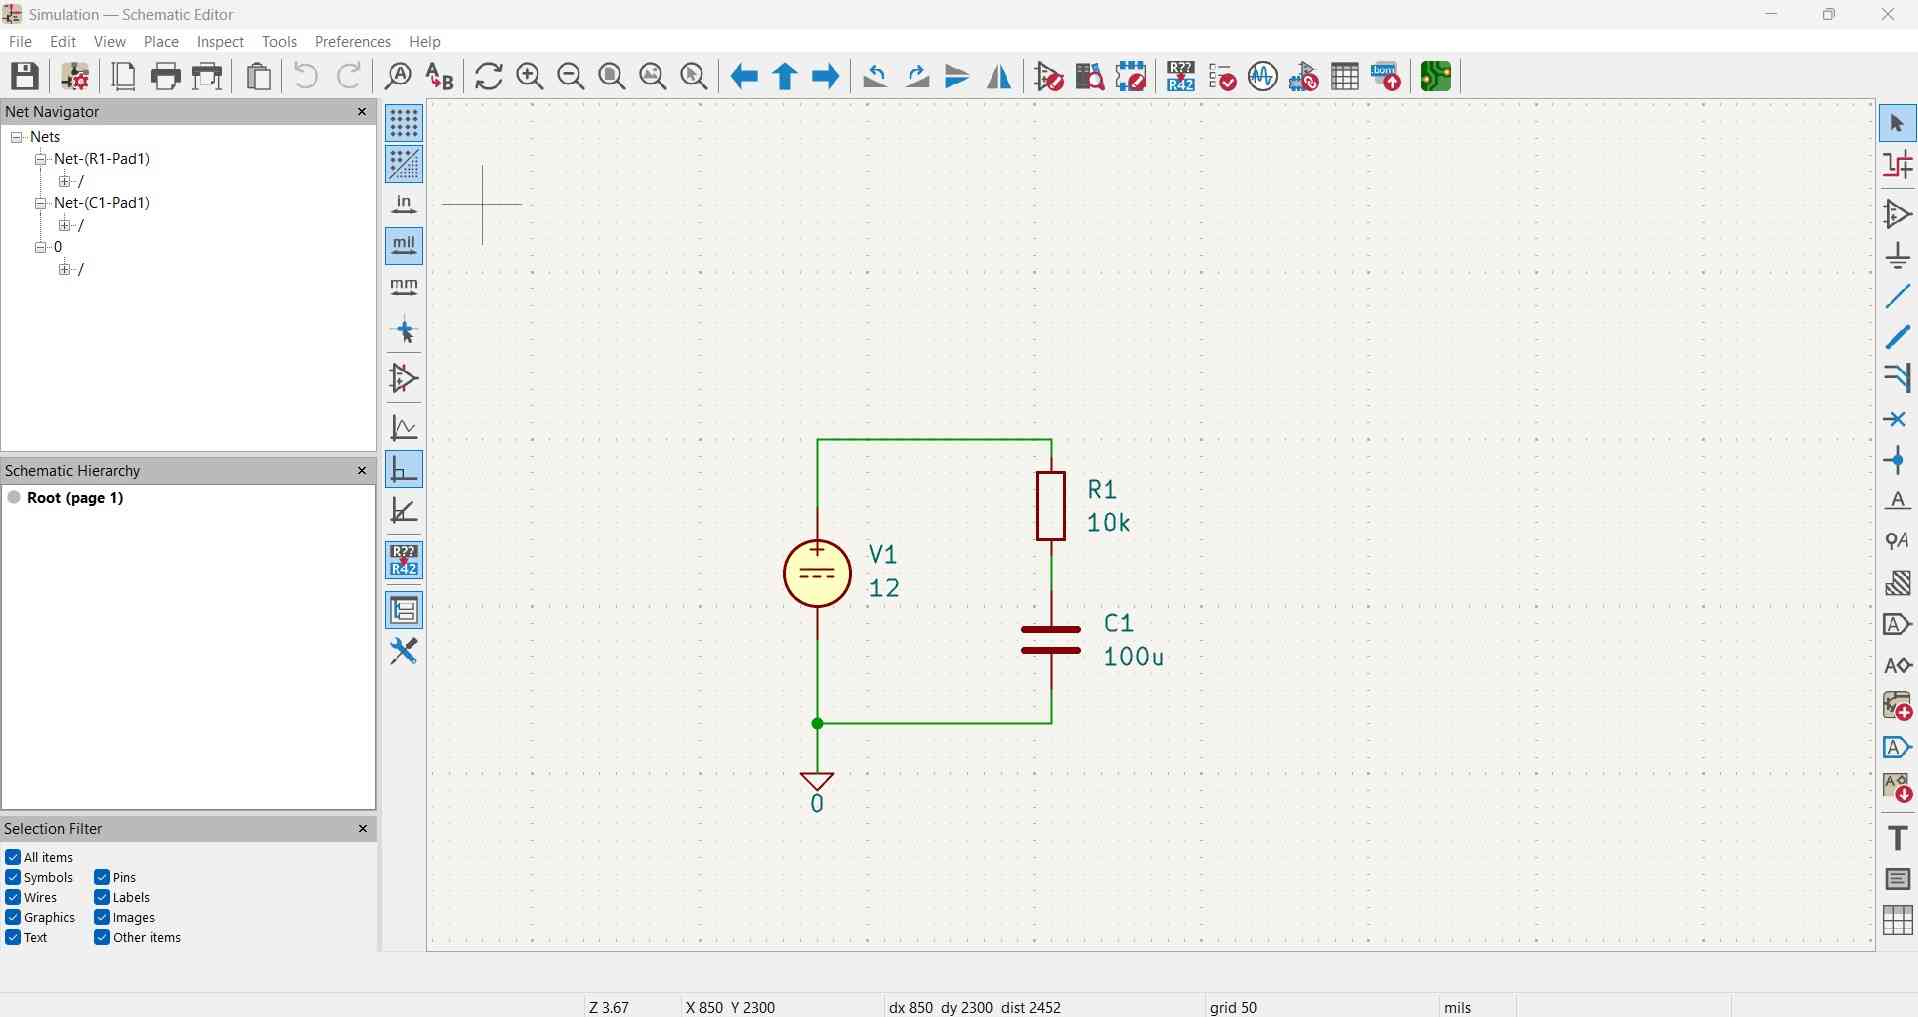Screen dimensions: 1918x1017
Task: Disable the Pins selection filter
Action: (101, 877)
